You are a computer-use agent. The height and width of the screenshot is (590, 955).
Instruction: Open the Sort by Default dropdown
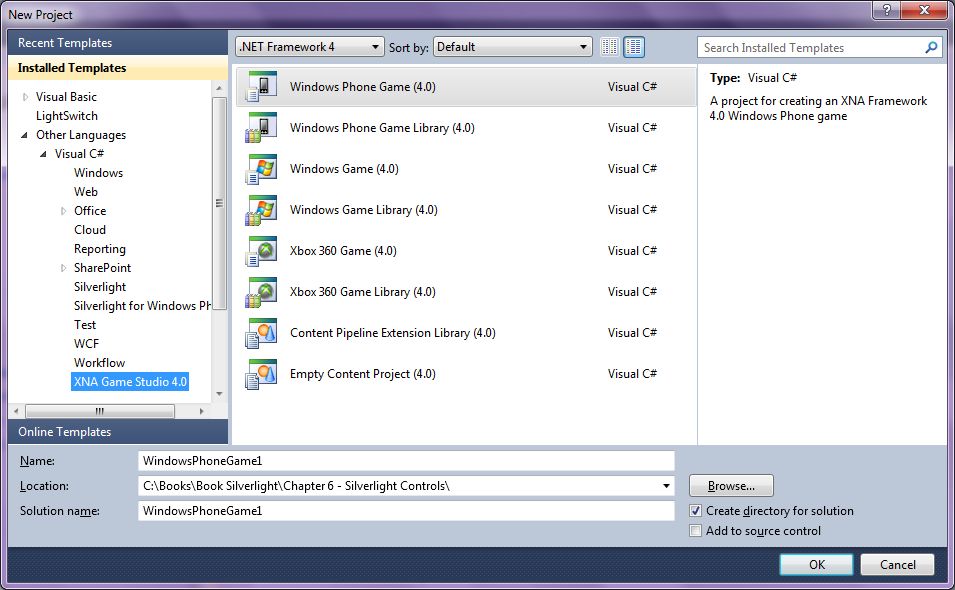[512, 47]
